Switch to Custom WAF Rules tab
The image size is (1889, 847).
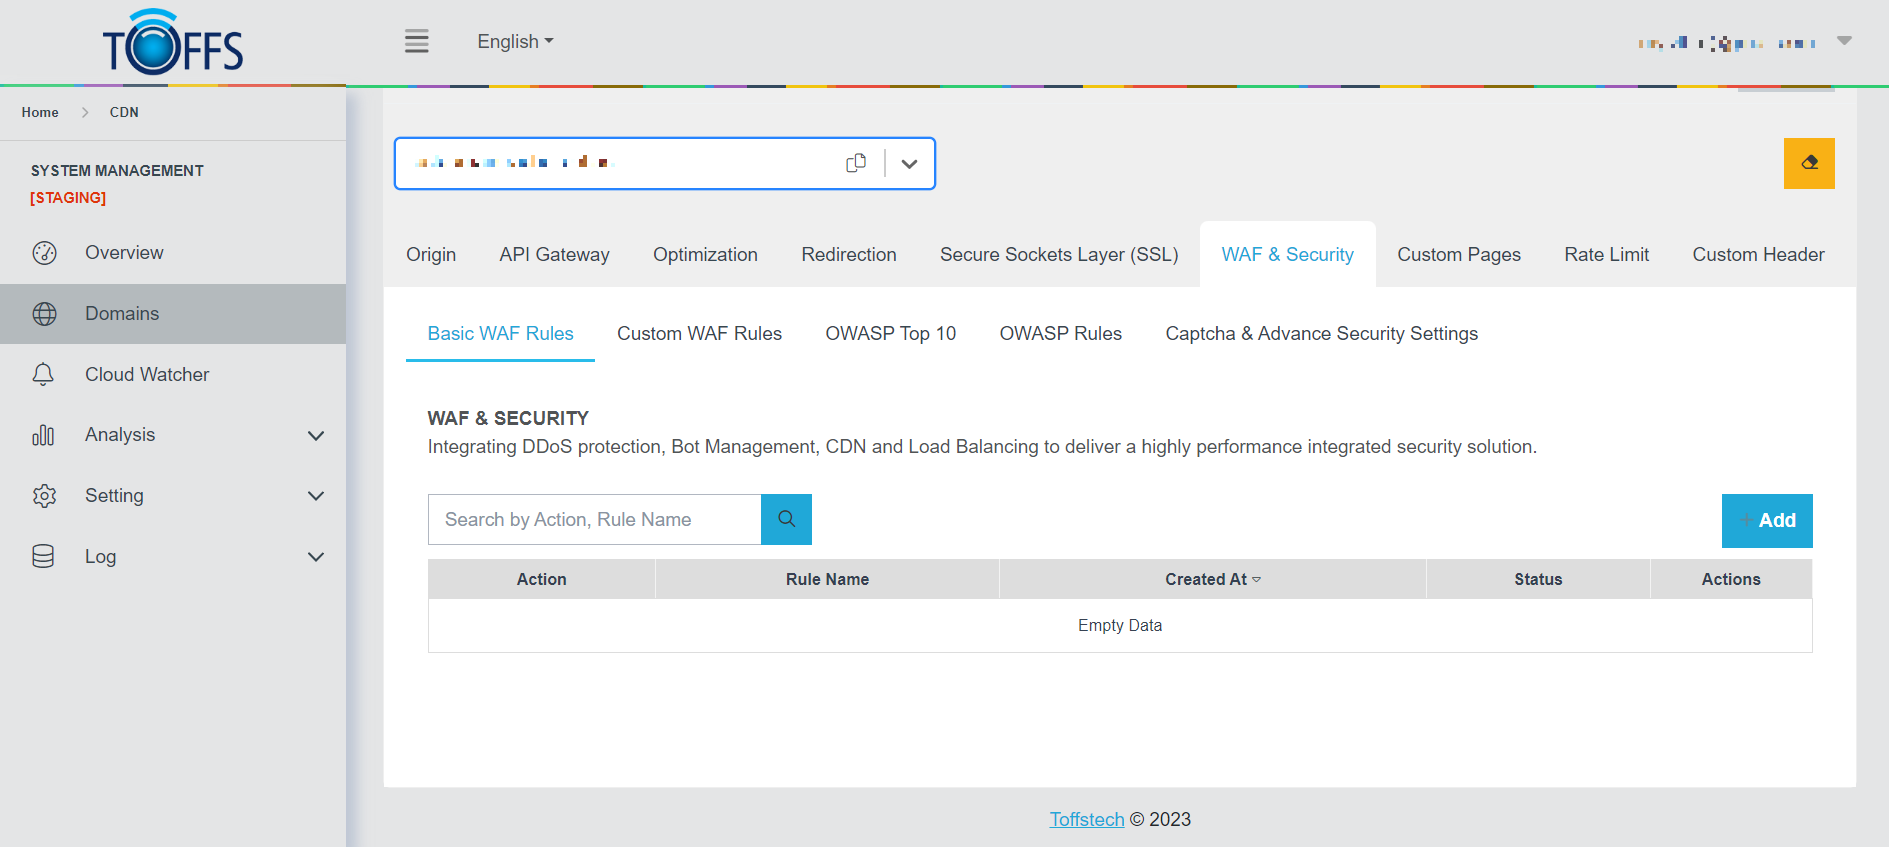[699, 334]
